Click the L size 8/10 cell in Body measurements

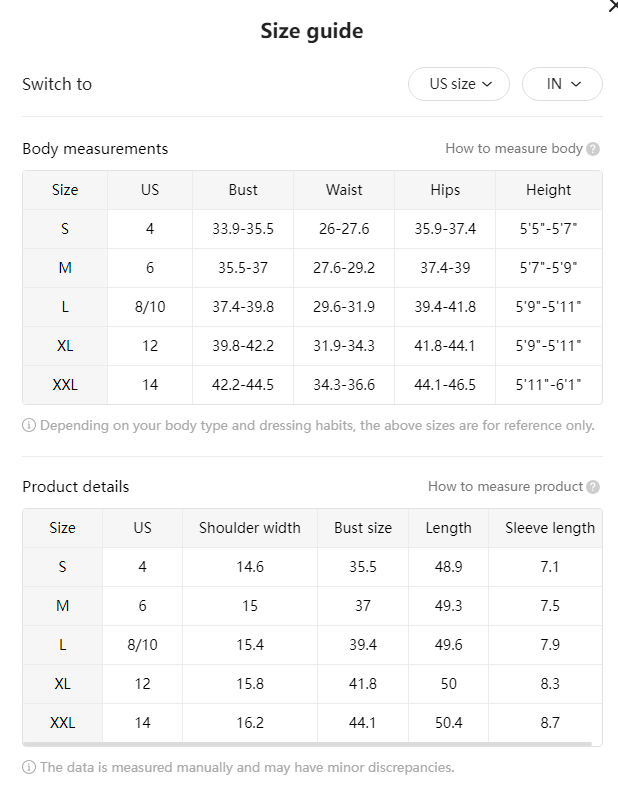click(x=150, y=307)
